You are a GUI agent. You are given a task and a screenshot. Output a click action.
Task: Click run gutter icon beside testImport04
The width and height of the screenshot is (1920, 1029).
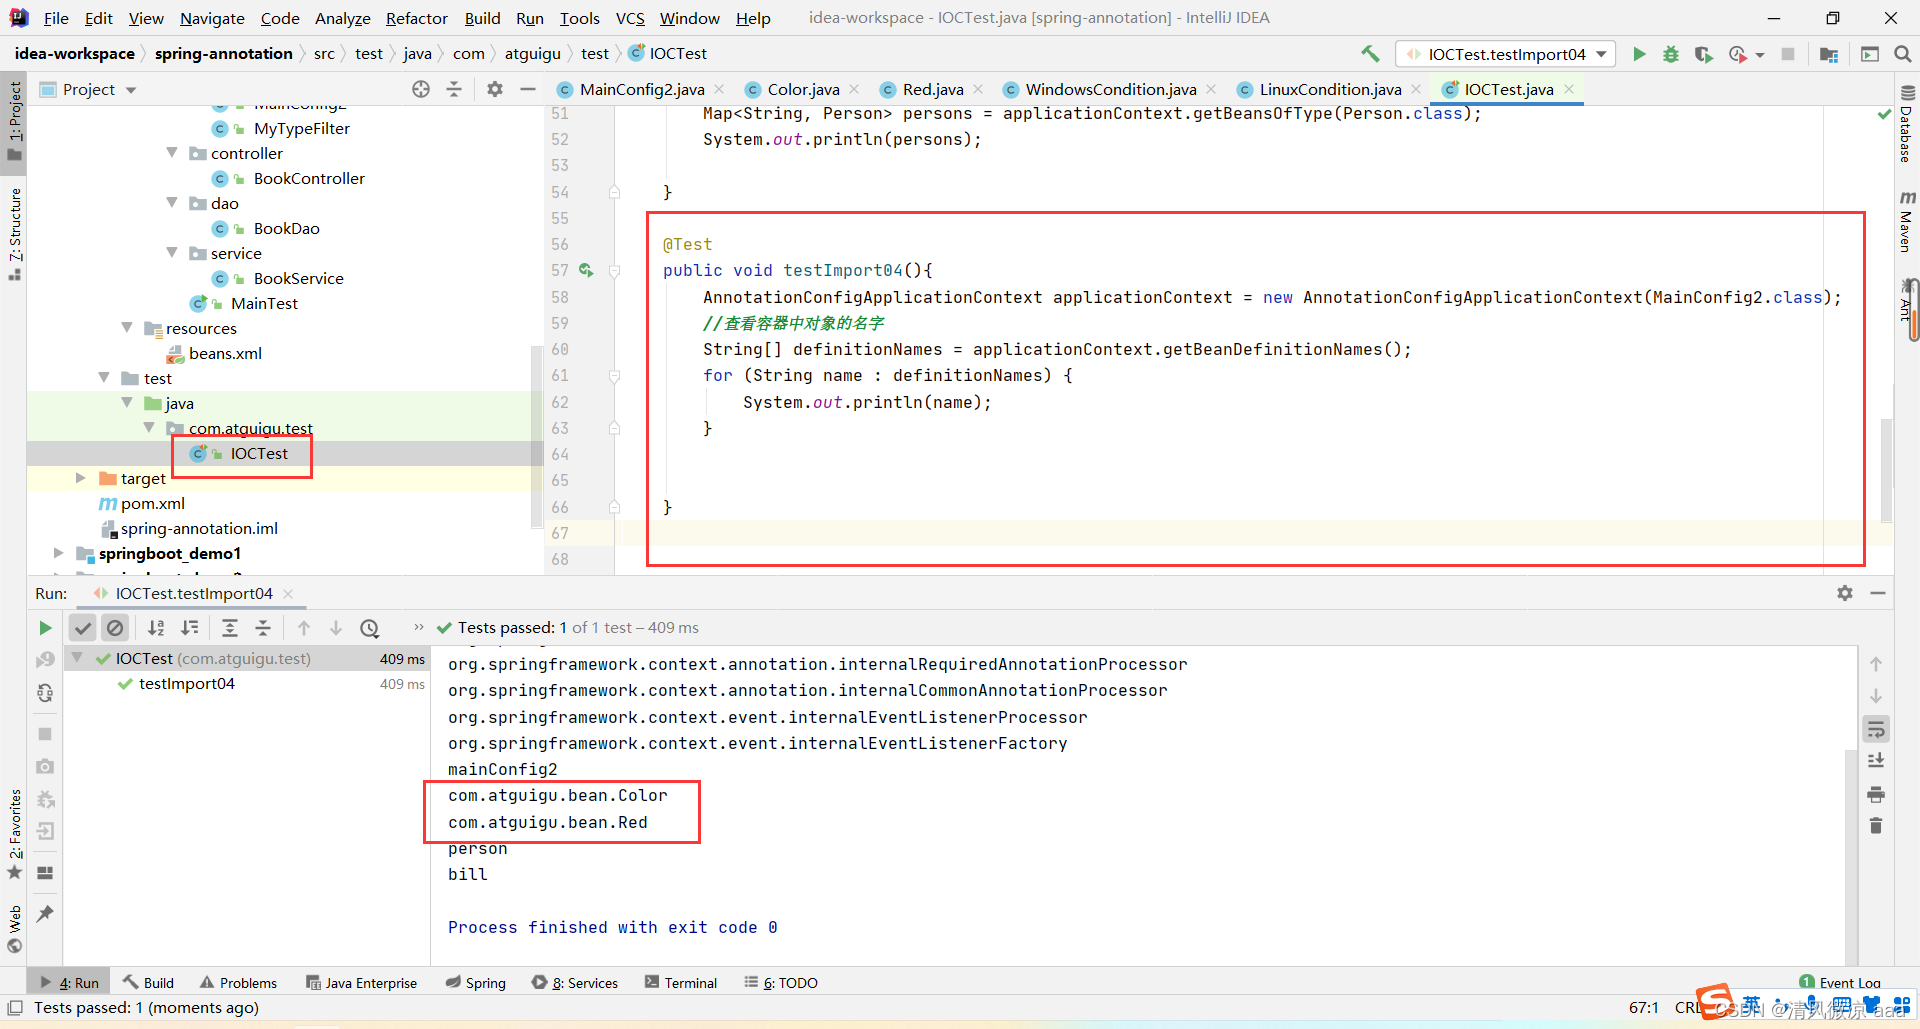586,270
